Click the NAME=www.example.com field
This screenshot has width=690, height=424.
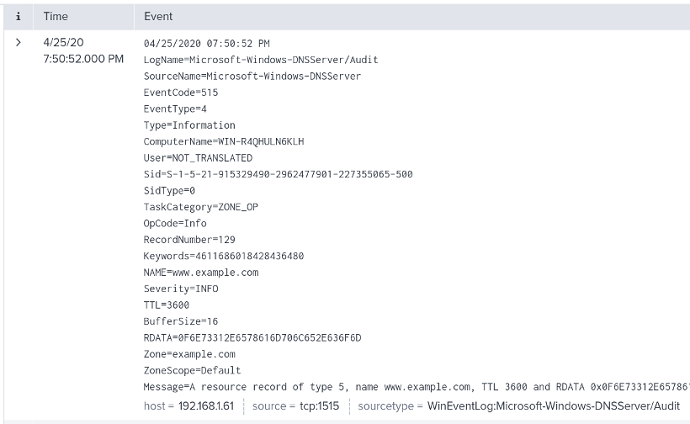coord(201,272)
